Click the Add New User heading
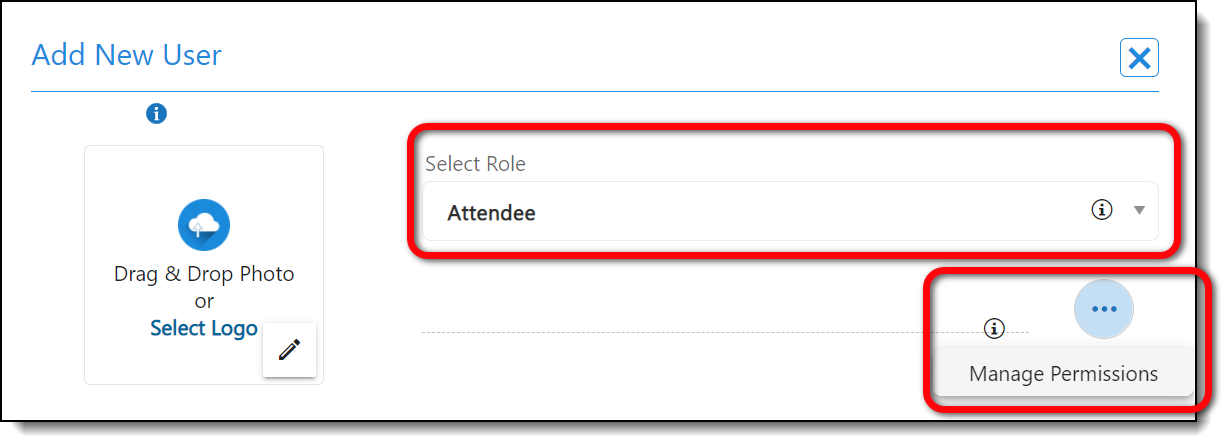 127,55
